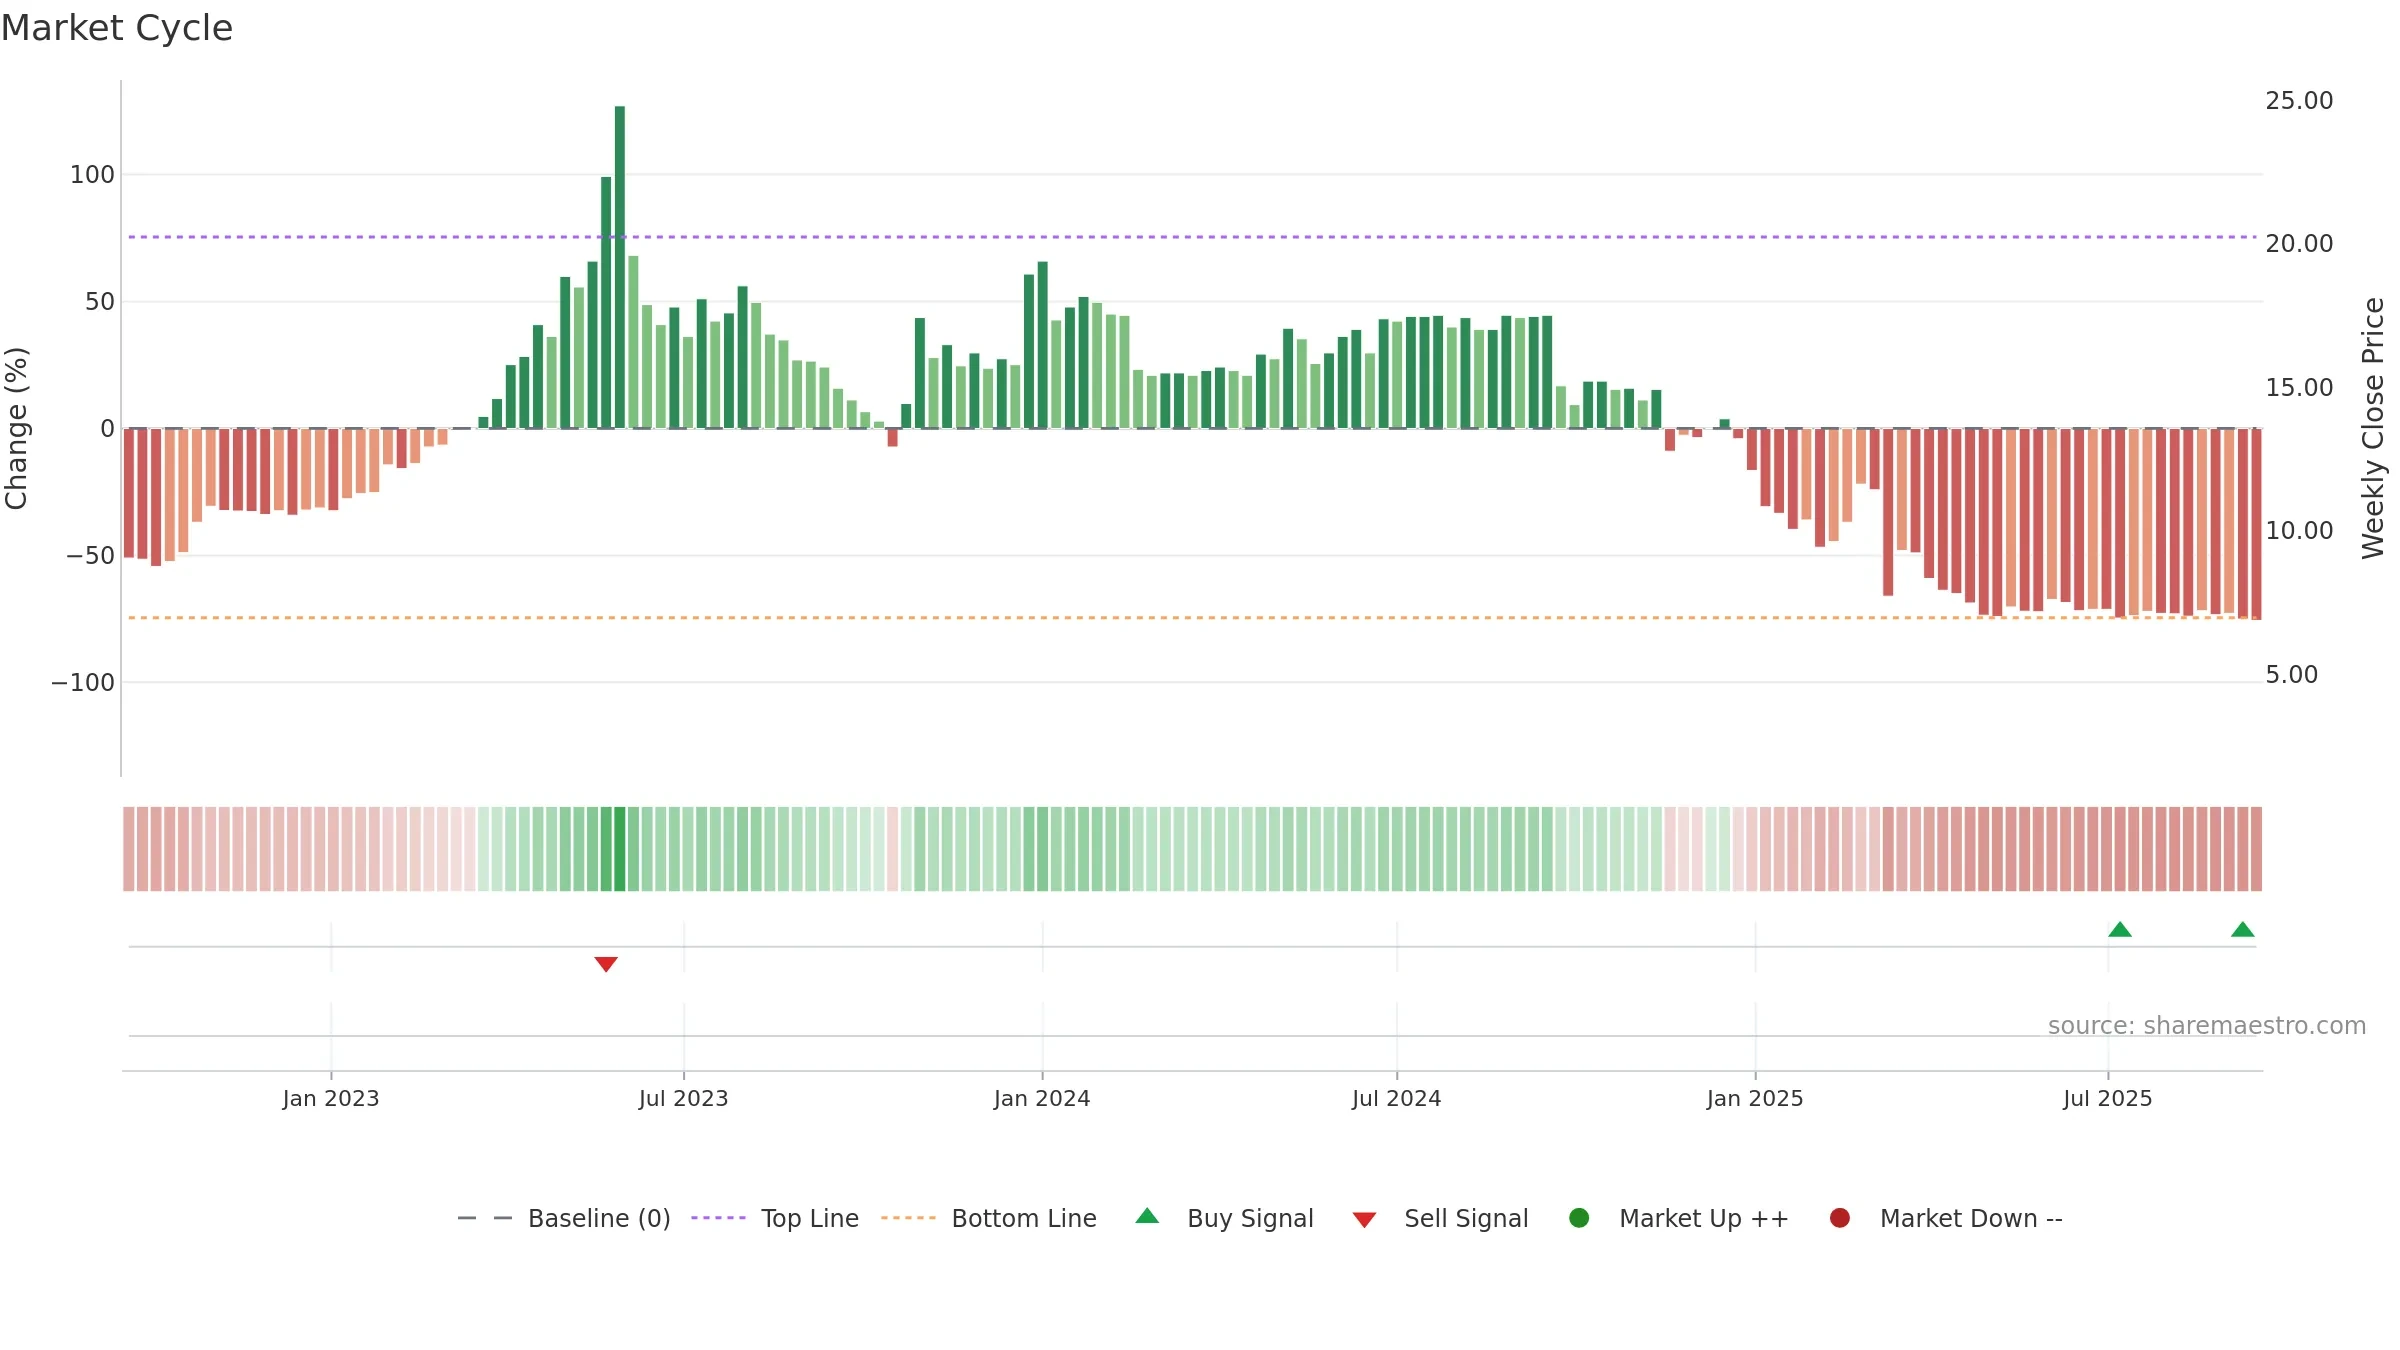This screenshot has width=2400, height=1350.
Task: Click the −100 tick on Change axis
Action: point(83,683)
